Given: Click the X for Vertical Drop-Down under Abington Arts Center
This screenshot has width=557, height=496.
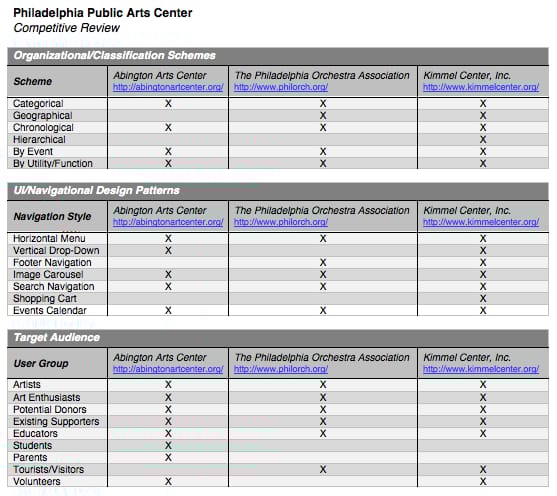Looking at the screenshot, I should pos(168,251).
